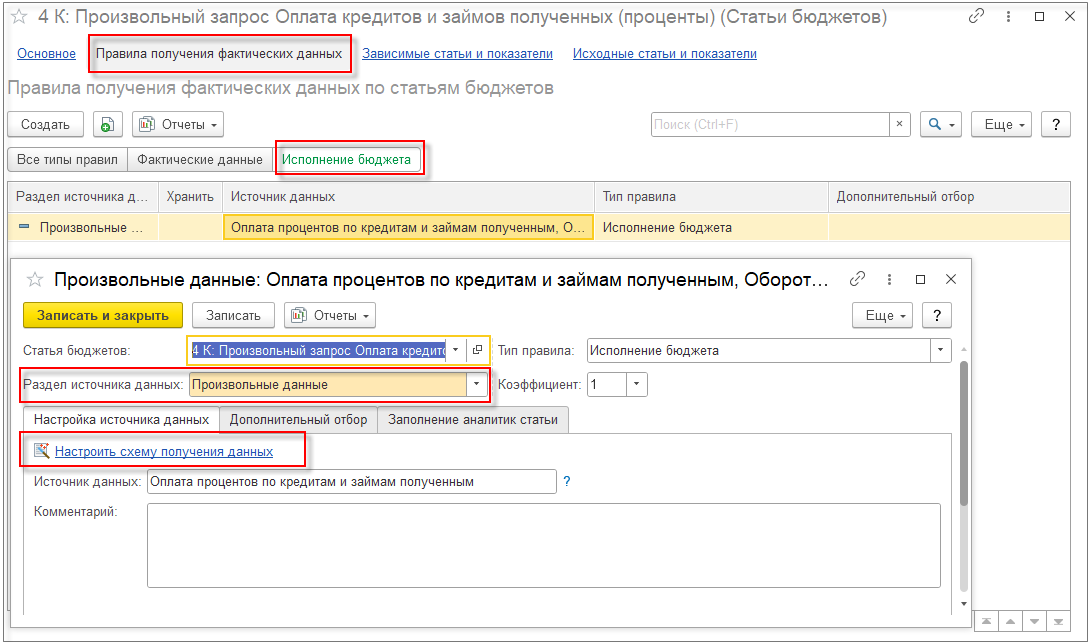Open the Настроить схему получения данных link
Image resolution: width=1088 pixels, height=642 pixels.
click(164, 452)
